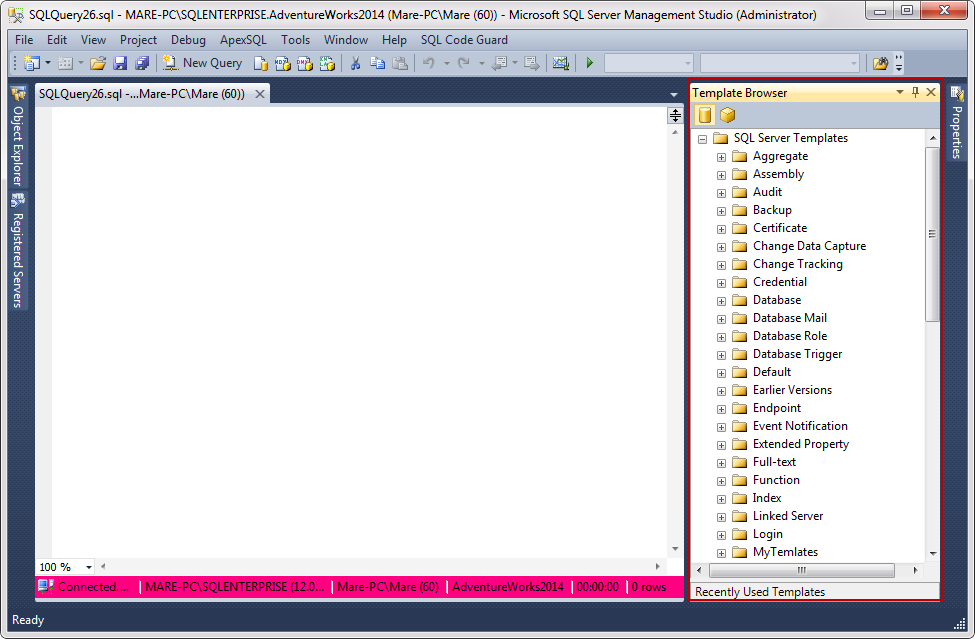Image resolution: width=975 pixels, height=639 pixels.
Task: Open the ApexSQL menu
Action: tap(243, 40)
